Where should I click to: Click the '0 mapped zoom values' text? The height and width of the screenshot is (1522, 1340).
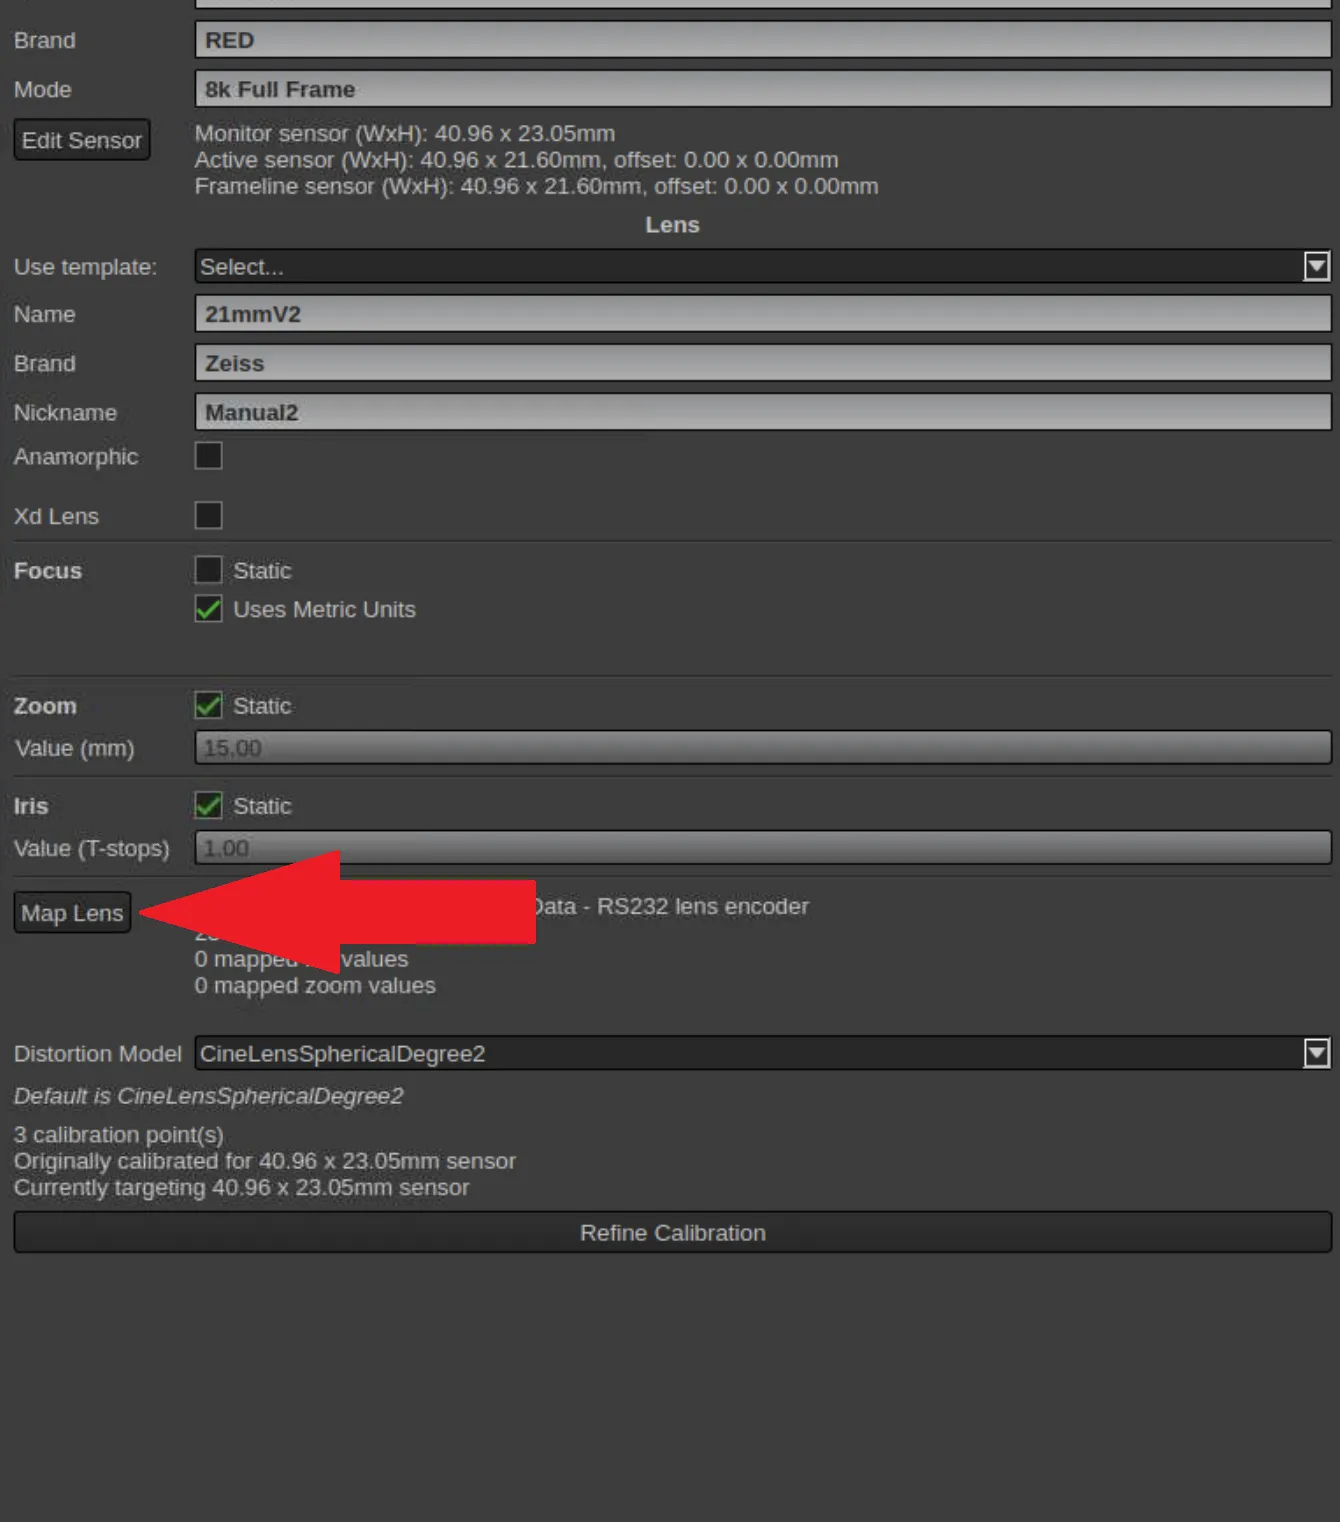tap(315, 986)
